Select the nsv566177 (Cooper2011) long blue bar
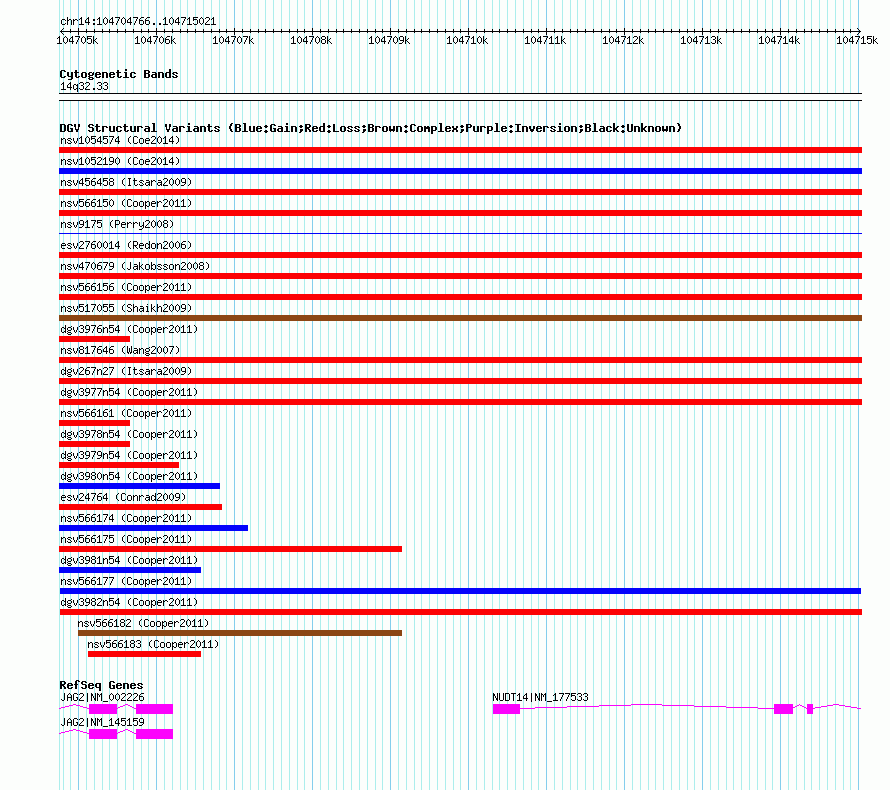Viewport: 890px width, 790px height. pyautogui.click(x=460, y=591)
